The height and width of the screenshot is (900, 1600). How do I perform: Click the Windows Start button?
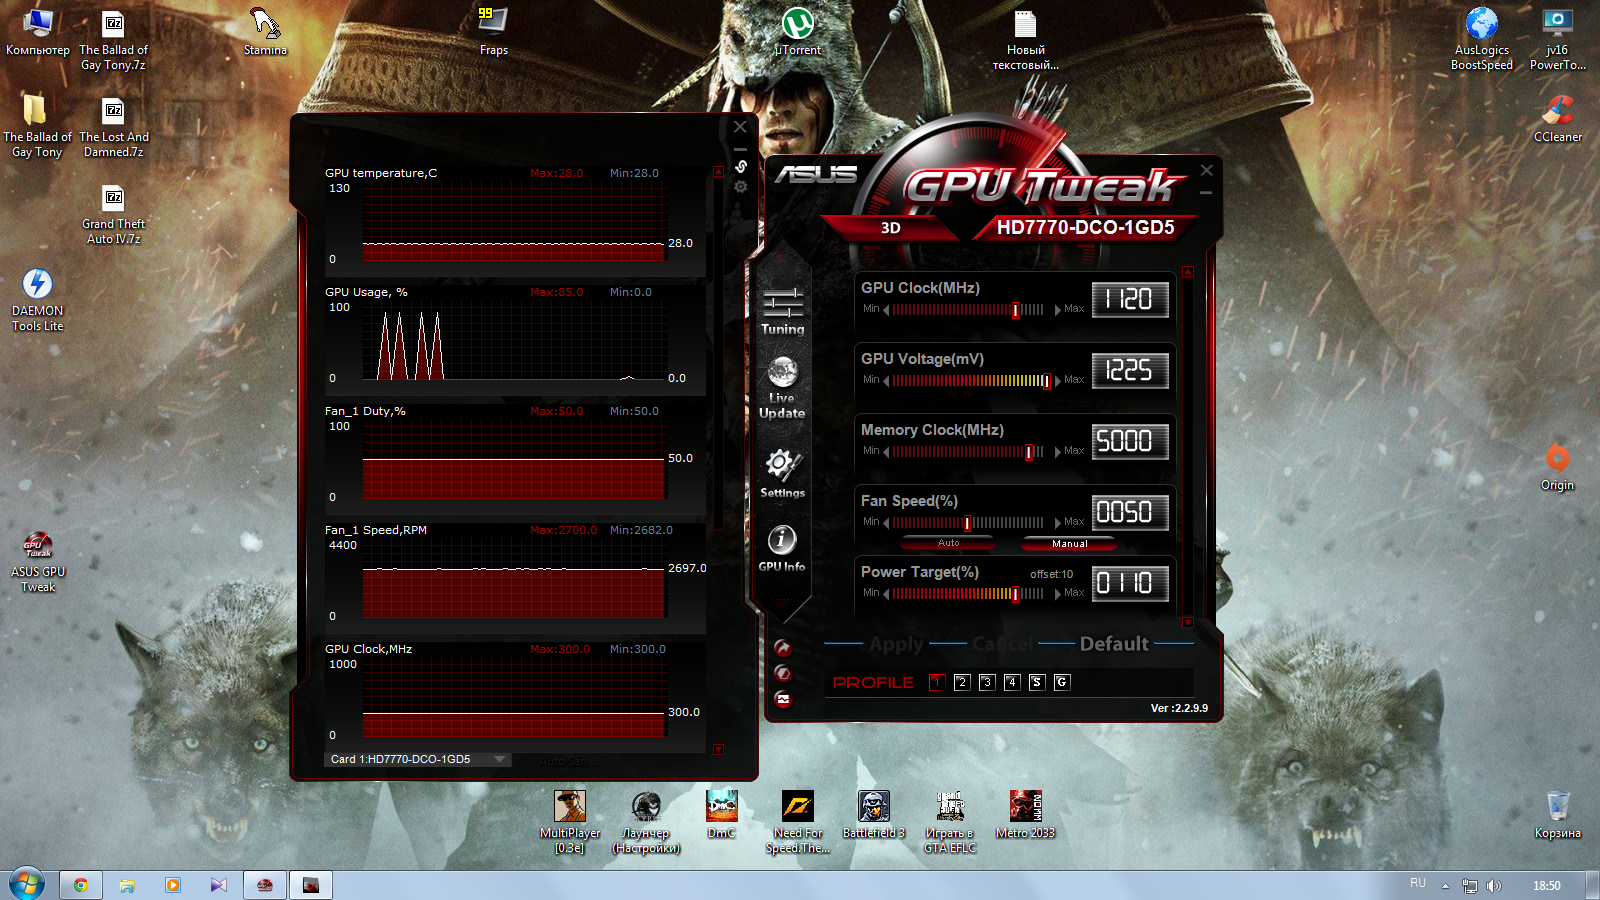pos(27,884)
